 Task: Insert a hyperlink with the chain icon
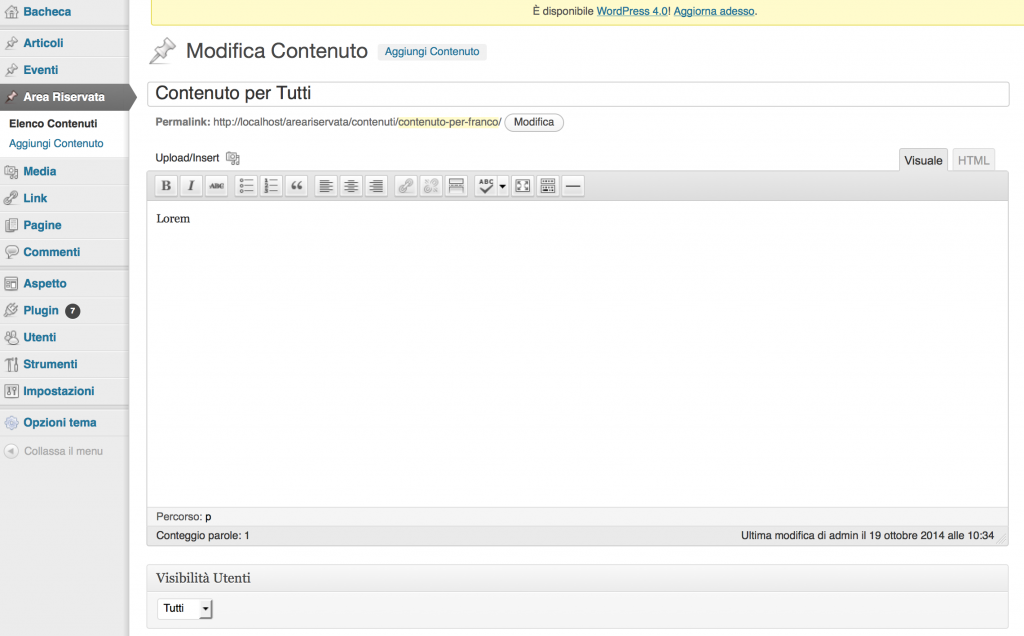coord(406,186)
